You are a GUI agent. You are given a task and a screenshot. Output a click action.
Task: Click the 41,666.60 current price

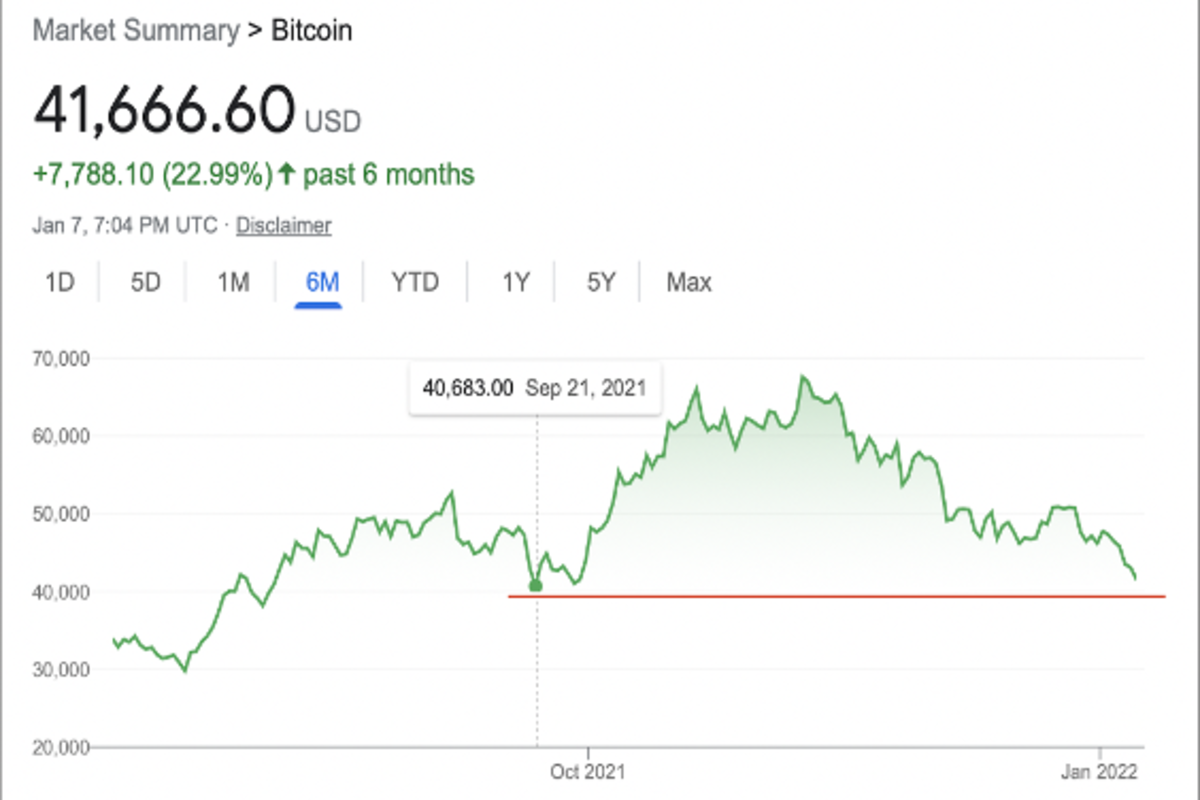(x=164, y=109)
